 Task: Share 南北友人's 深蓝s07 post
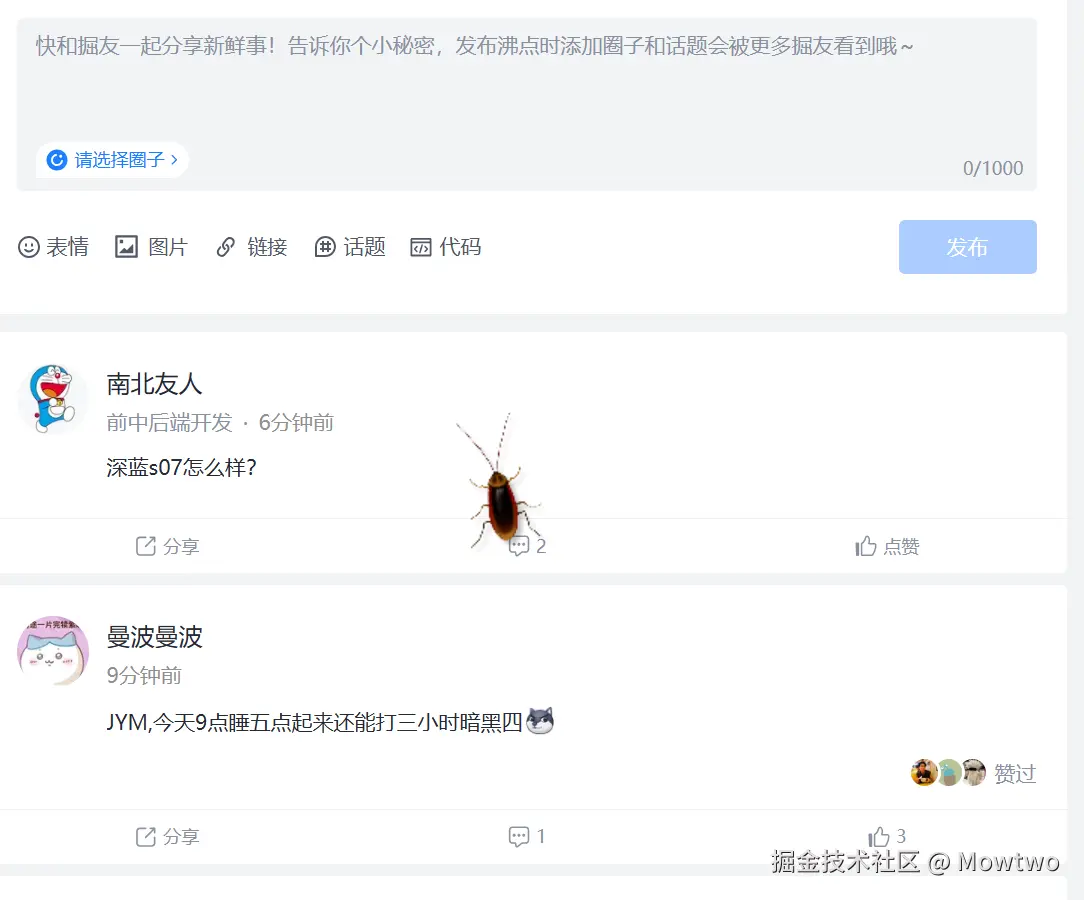coord(167,546)
